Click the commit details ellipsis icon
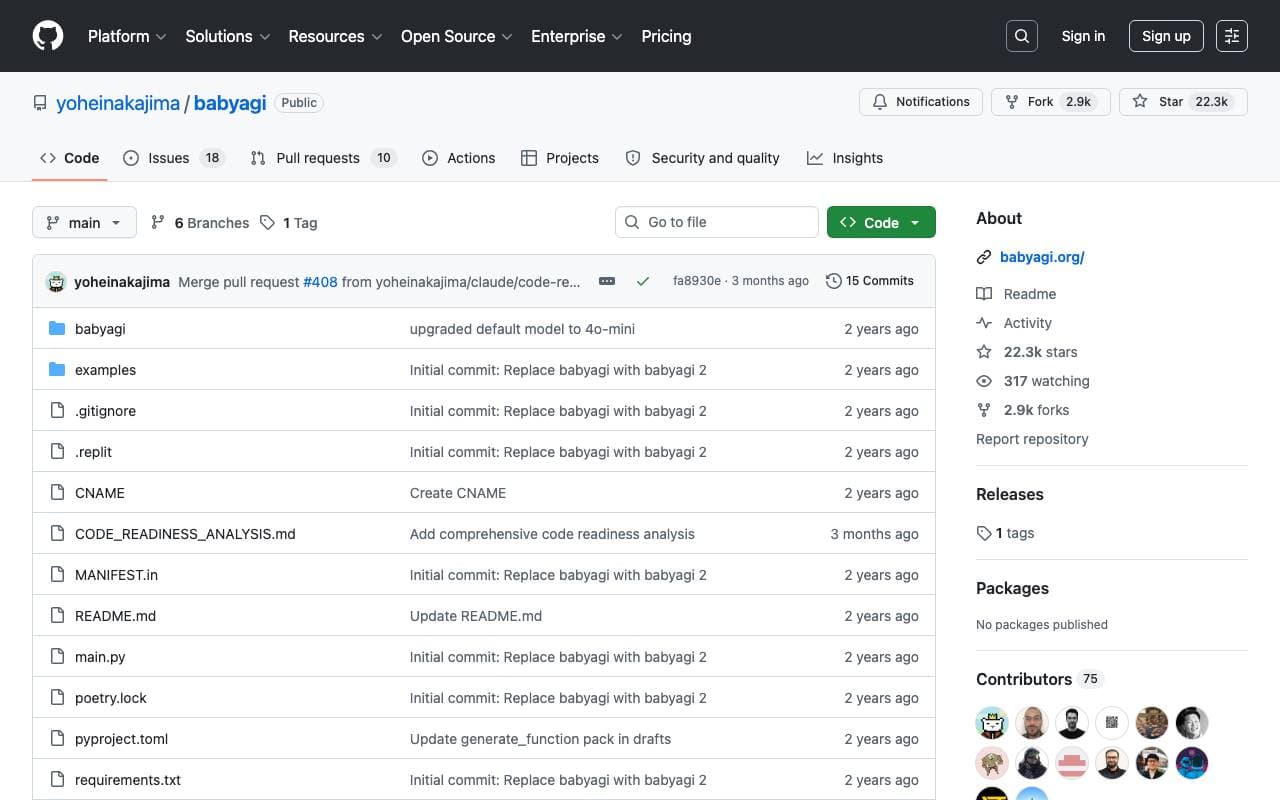Image resolution: width=1280 pixels, height=800 pixels. tap(607, 281)
